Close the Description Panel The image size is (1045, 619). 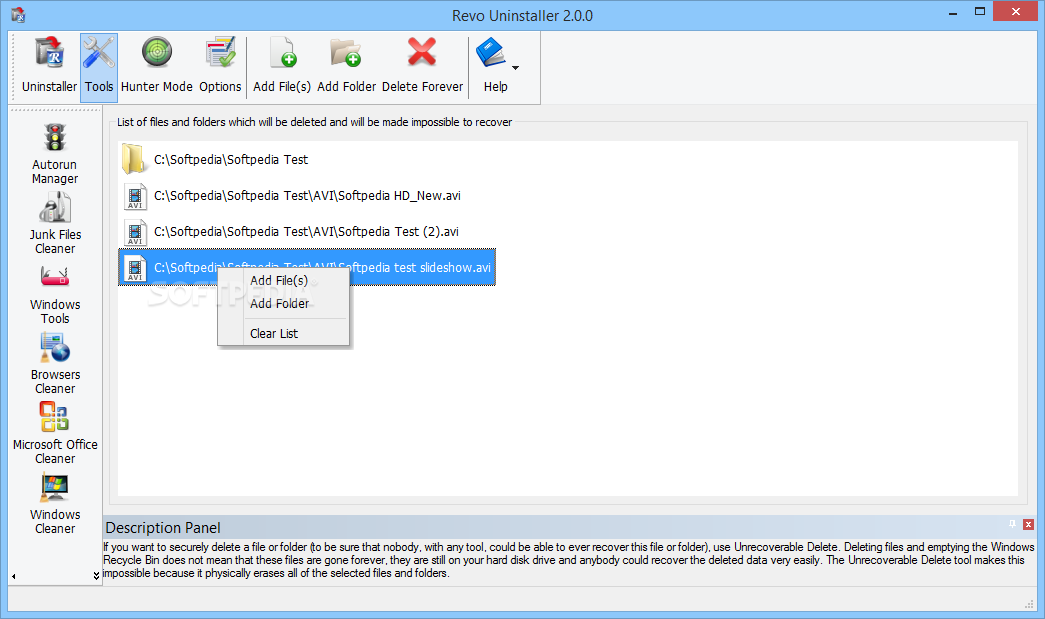point(1028,524)
